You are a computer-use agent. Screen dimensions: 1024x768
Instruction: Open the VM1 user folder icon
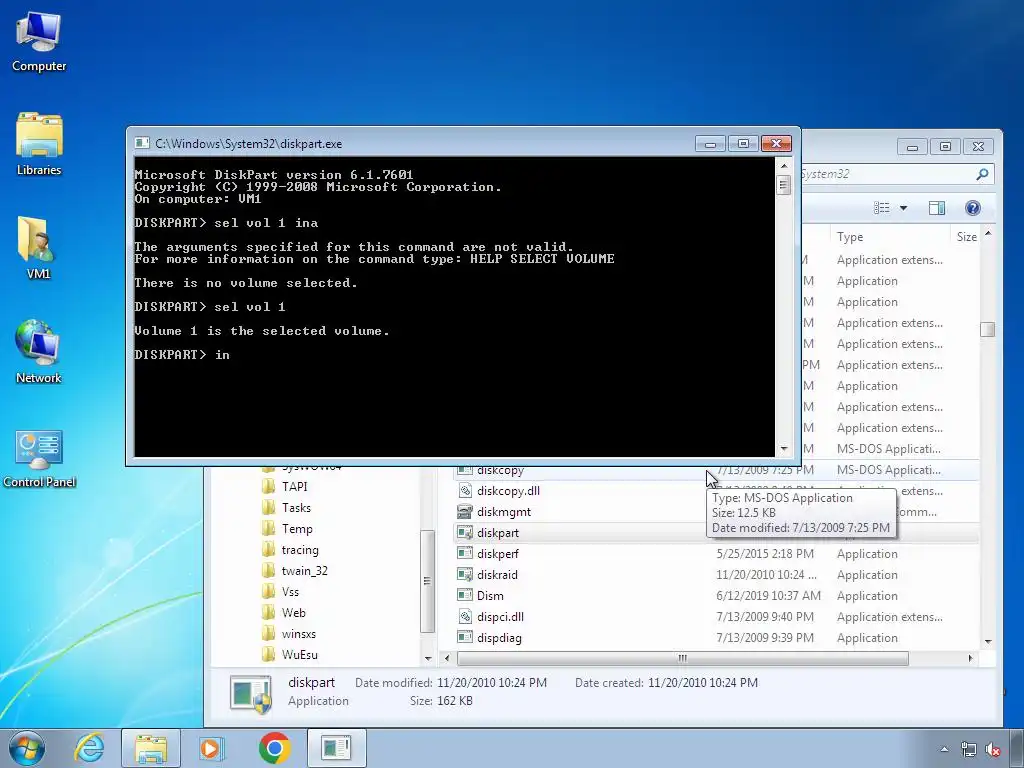(37, 248)
